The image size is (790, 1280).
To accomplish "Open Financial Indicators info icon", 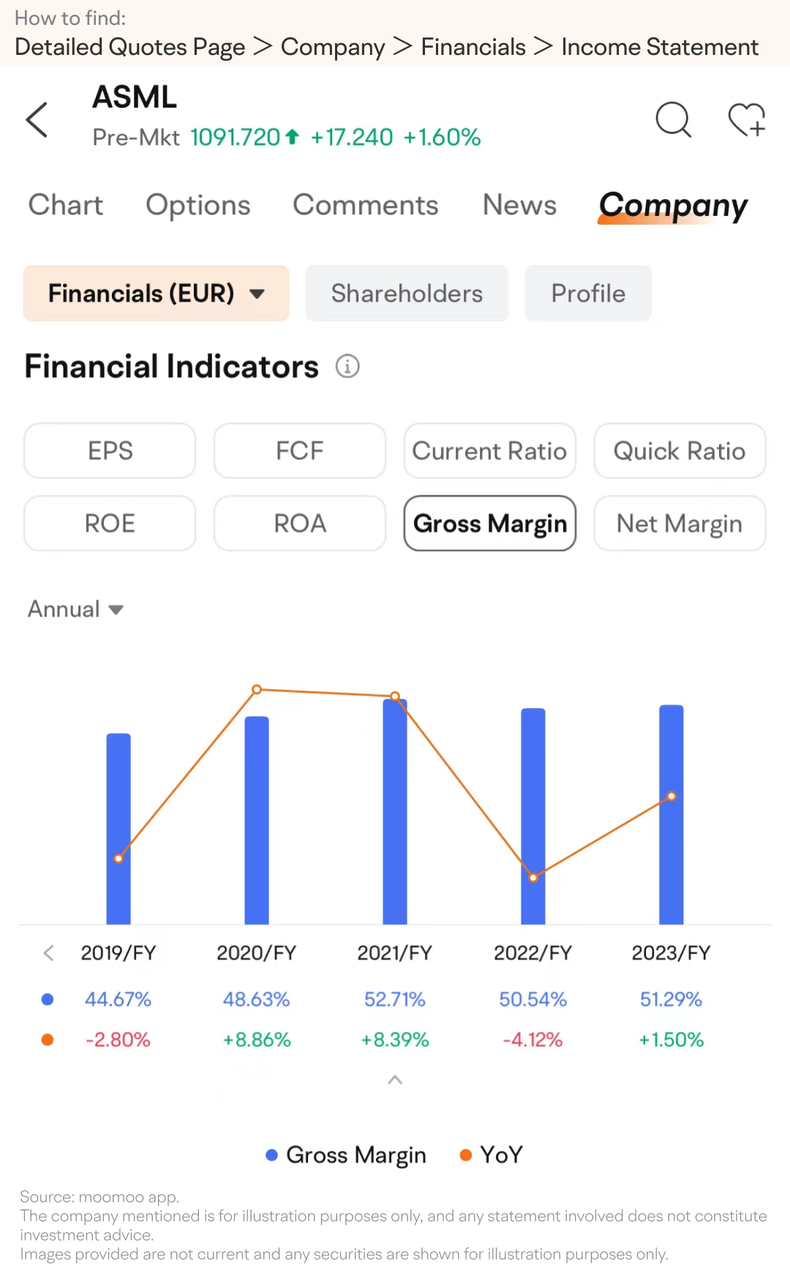I will pos(347,366).
